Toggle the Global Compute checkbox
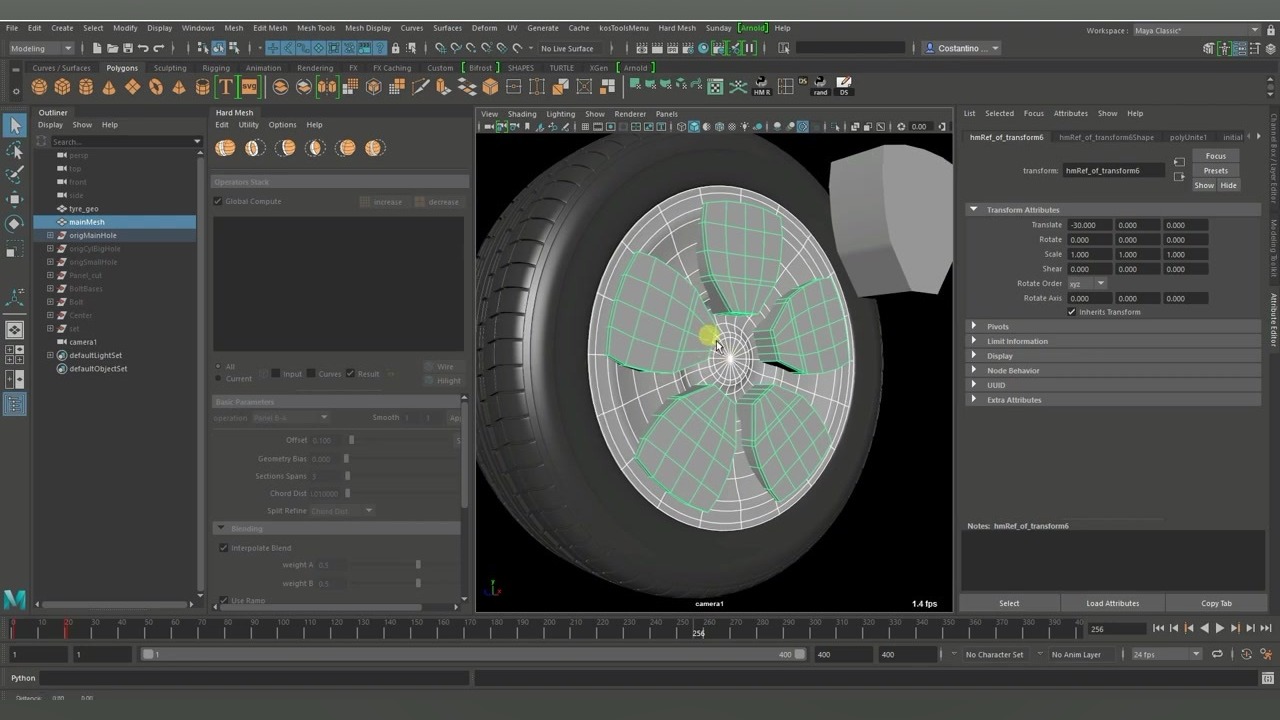This screenshot has height=720, width=1280. pos(218,201)
